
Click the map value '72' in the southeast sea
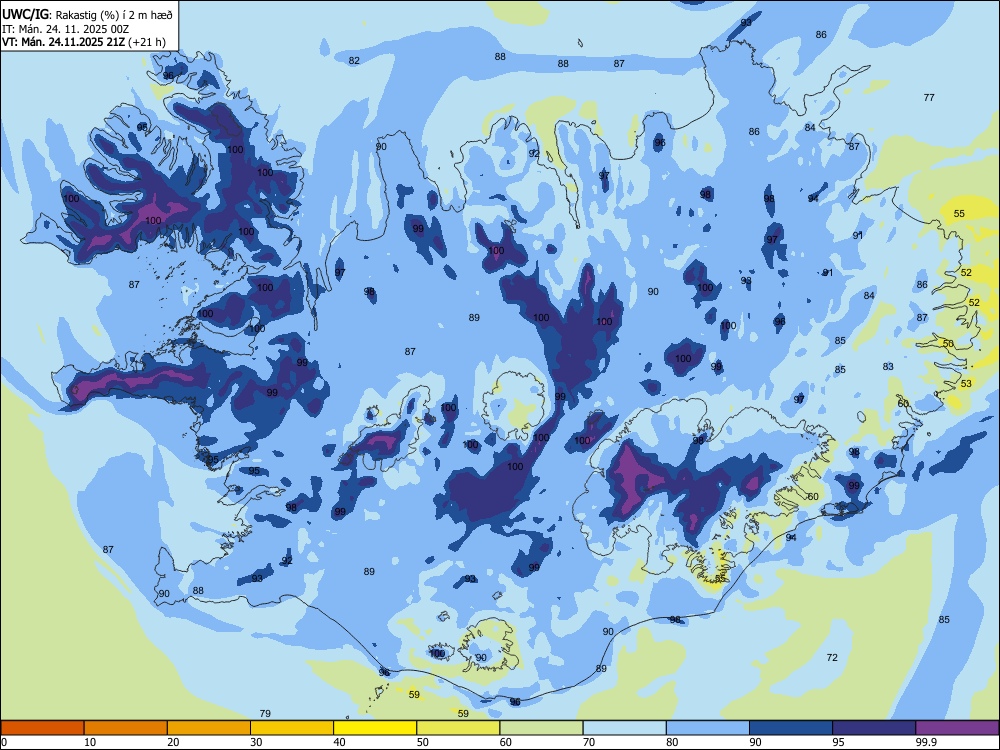coord(832,658)
